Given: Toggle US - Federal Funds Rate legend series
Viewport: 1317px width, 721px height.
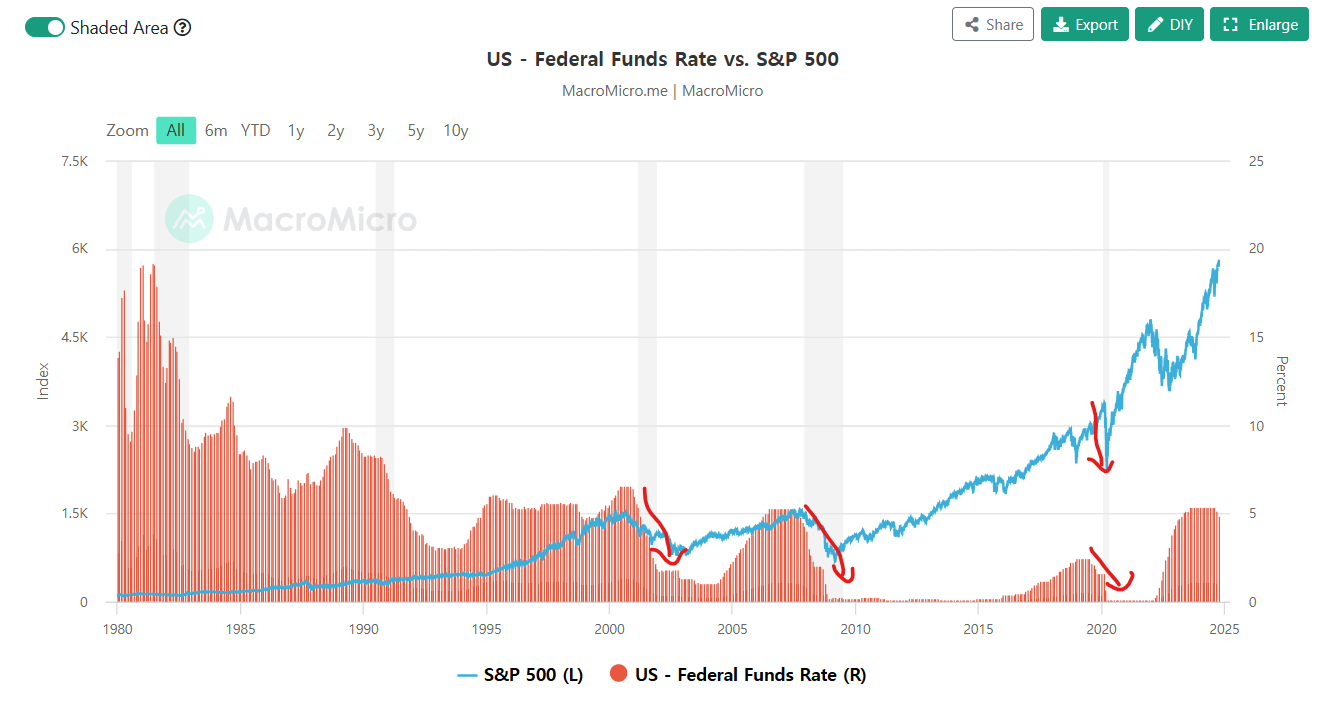Looking at the screenshot, I should (738, 675).
